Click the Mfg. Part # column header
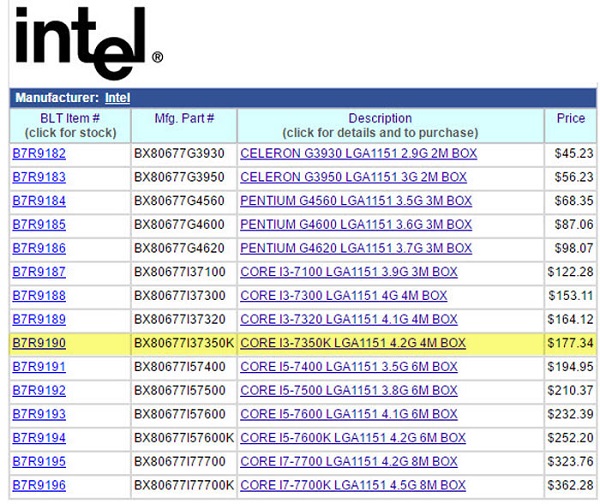600x504 pixels. [184, 126]
